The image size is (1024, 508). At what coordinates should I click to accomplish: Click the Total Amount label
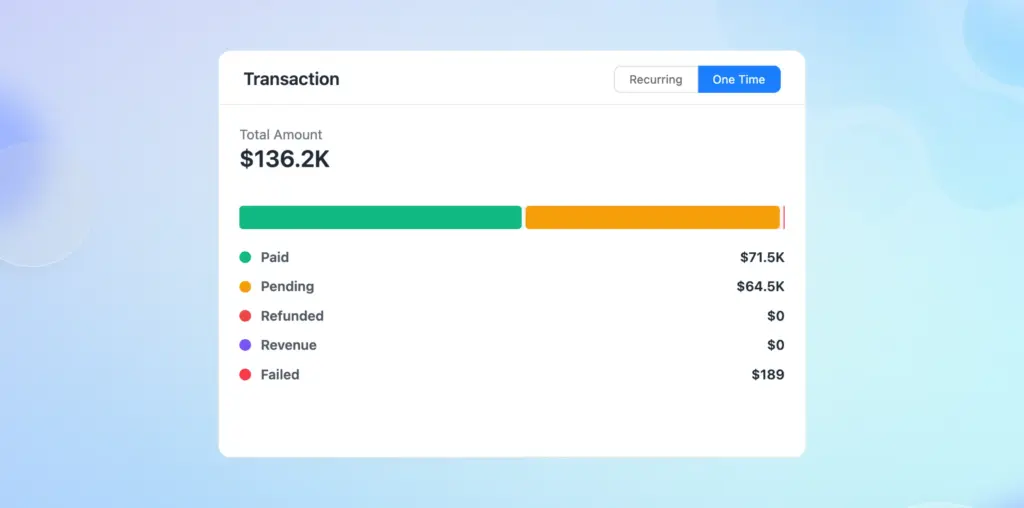pos(281,135)
